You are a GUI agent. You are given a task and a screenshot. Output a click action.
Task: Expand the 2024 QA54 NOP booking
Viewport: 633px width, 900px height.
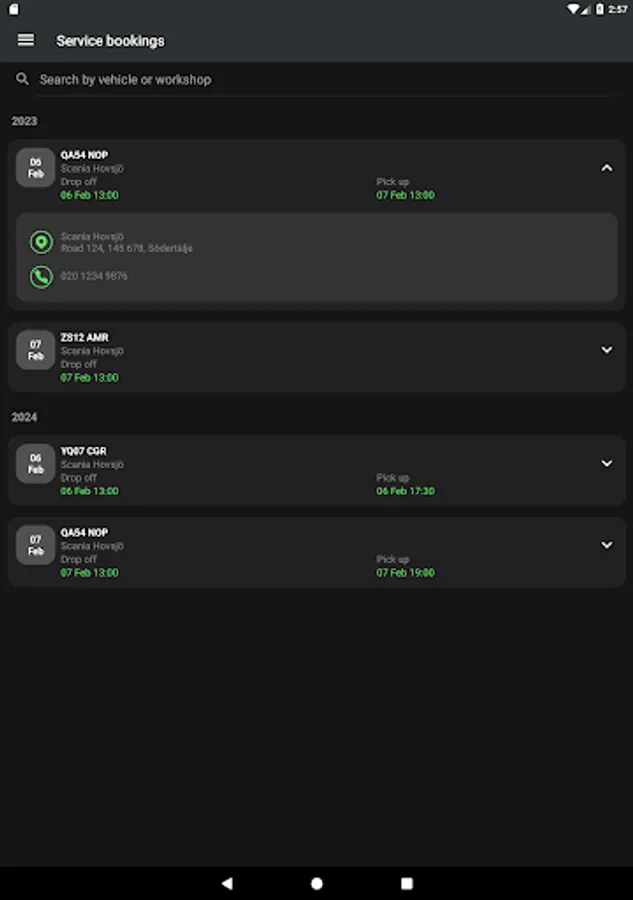click(606, 545)
